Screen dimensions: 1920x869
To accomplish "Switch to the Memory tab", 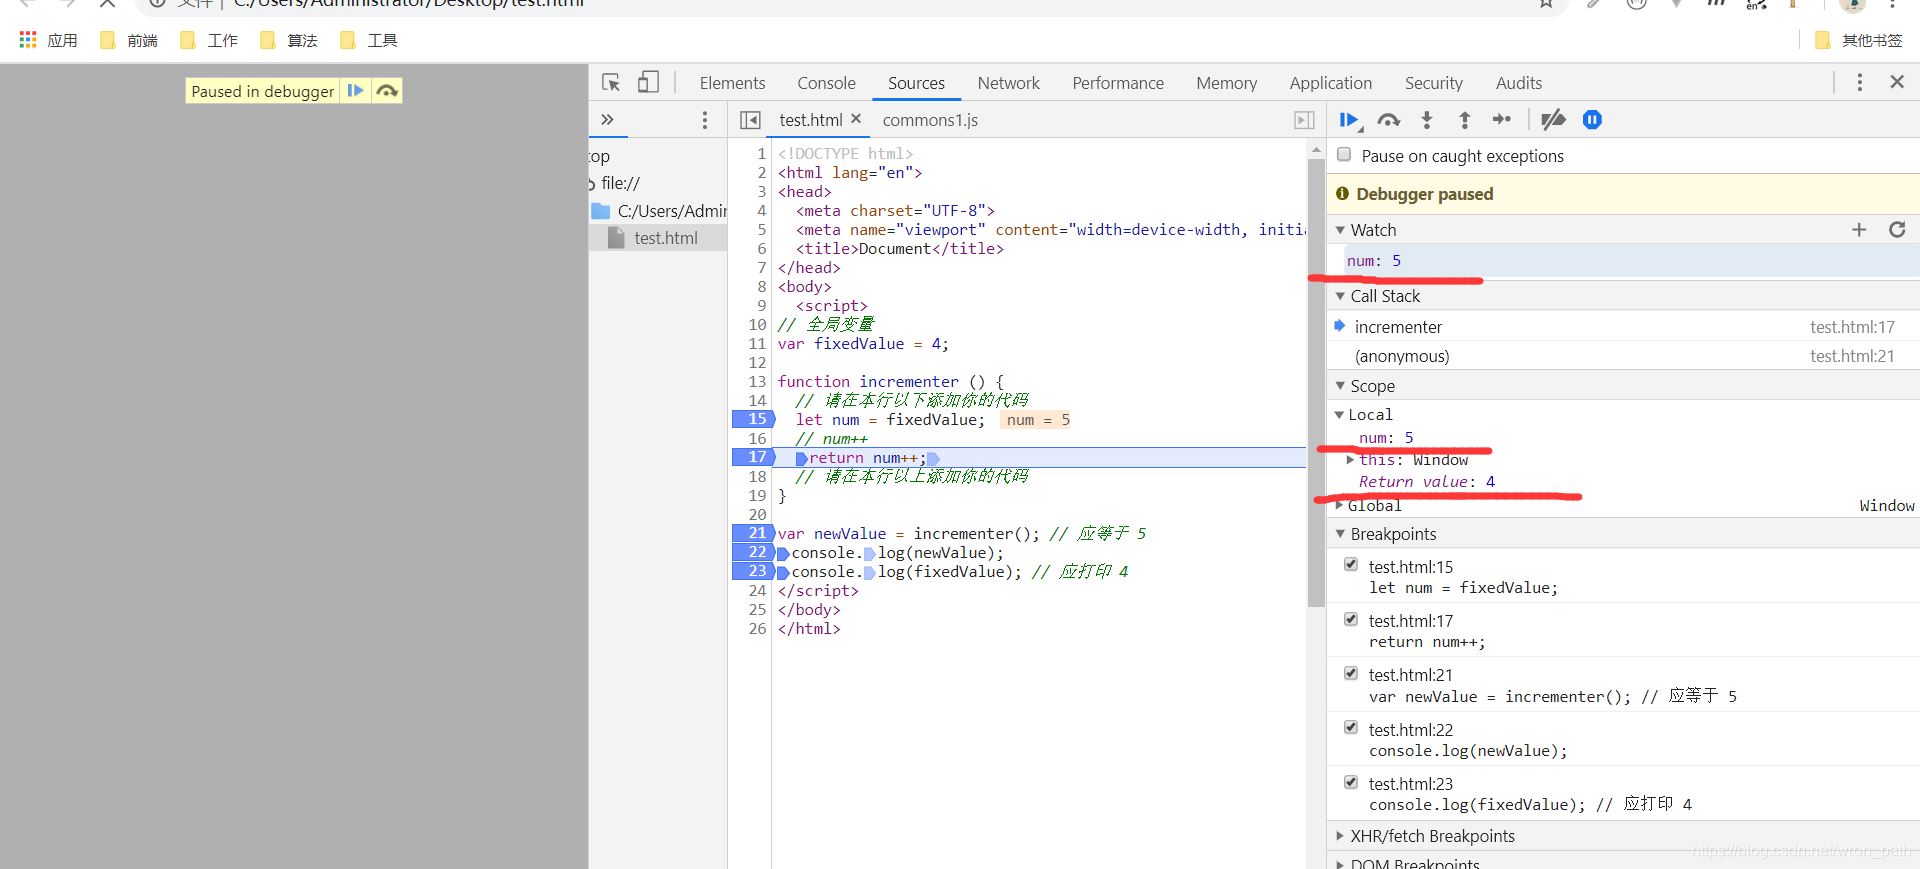I will (1226, 83).
